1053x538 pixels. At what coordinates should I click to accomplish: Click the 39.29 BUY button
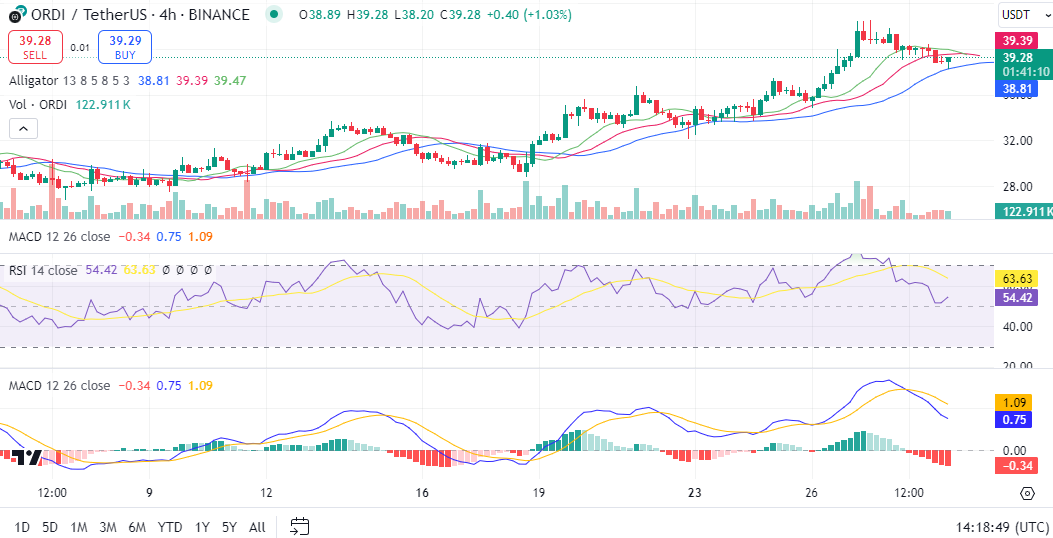click(125, 48)
